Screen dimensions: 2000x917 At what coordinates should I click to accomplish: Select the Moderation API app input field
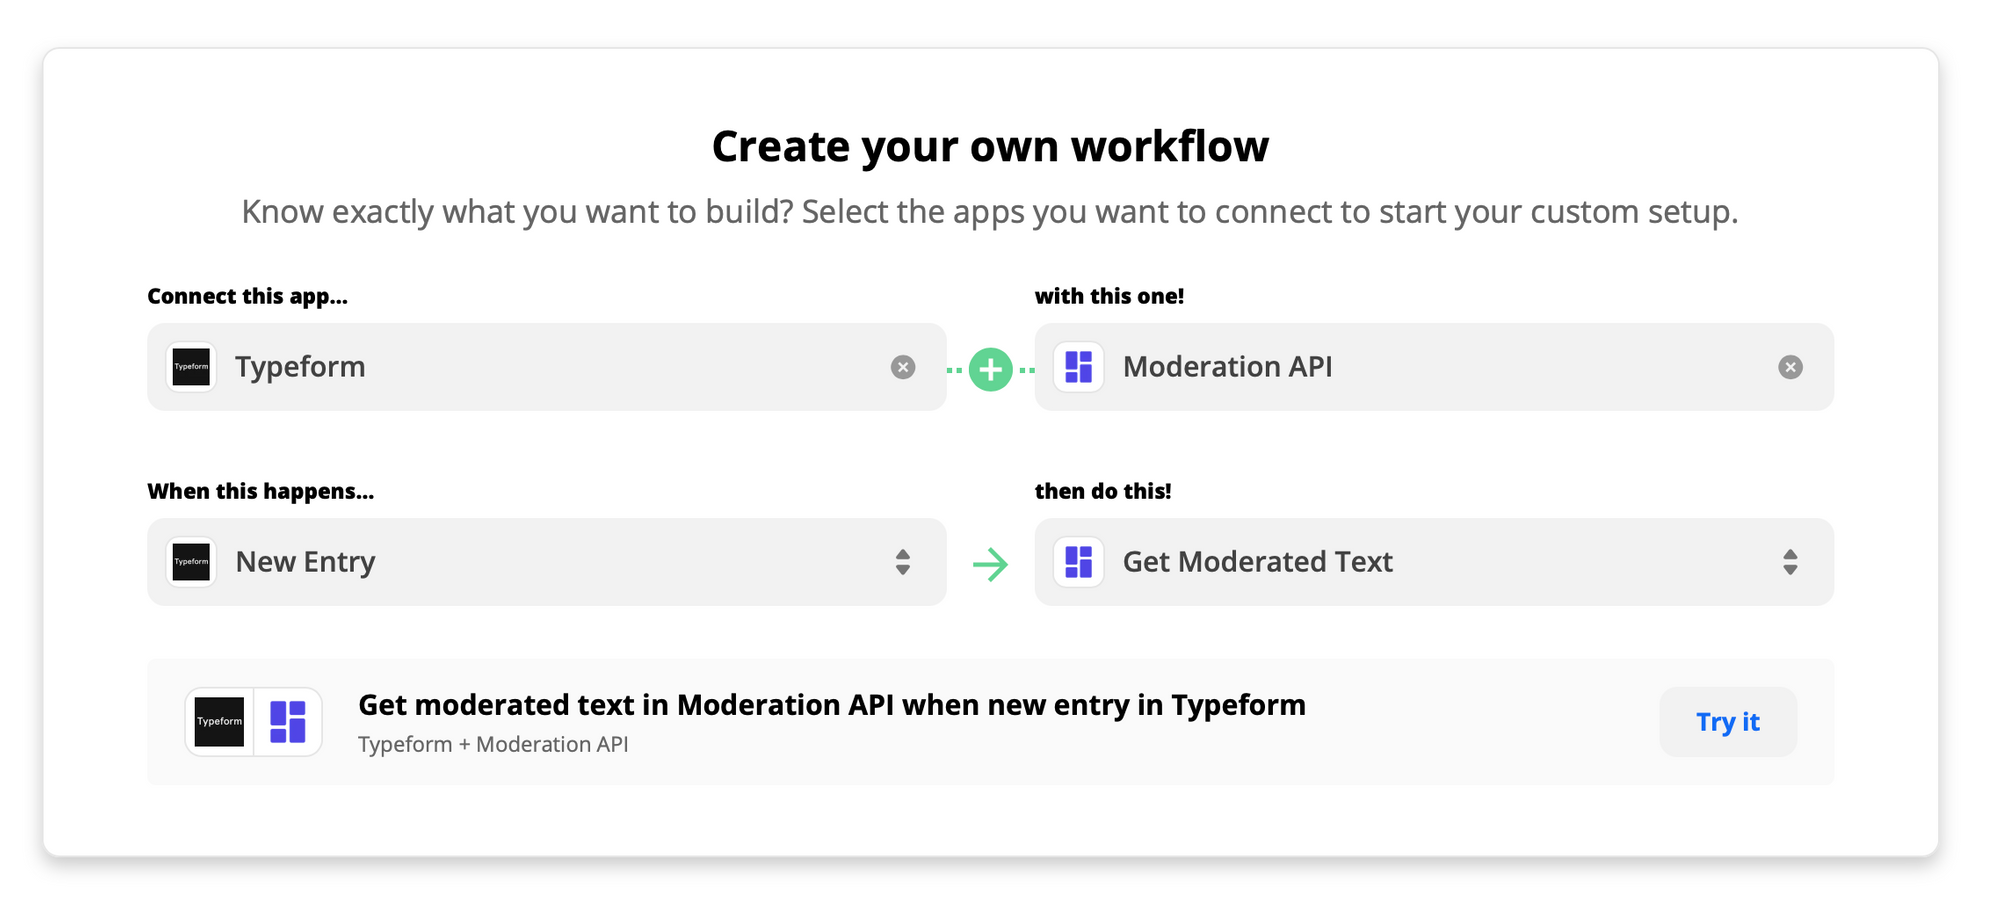click(x=1434, y=367)
